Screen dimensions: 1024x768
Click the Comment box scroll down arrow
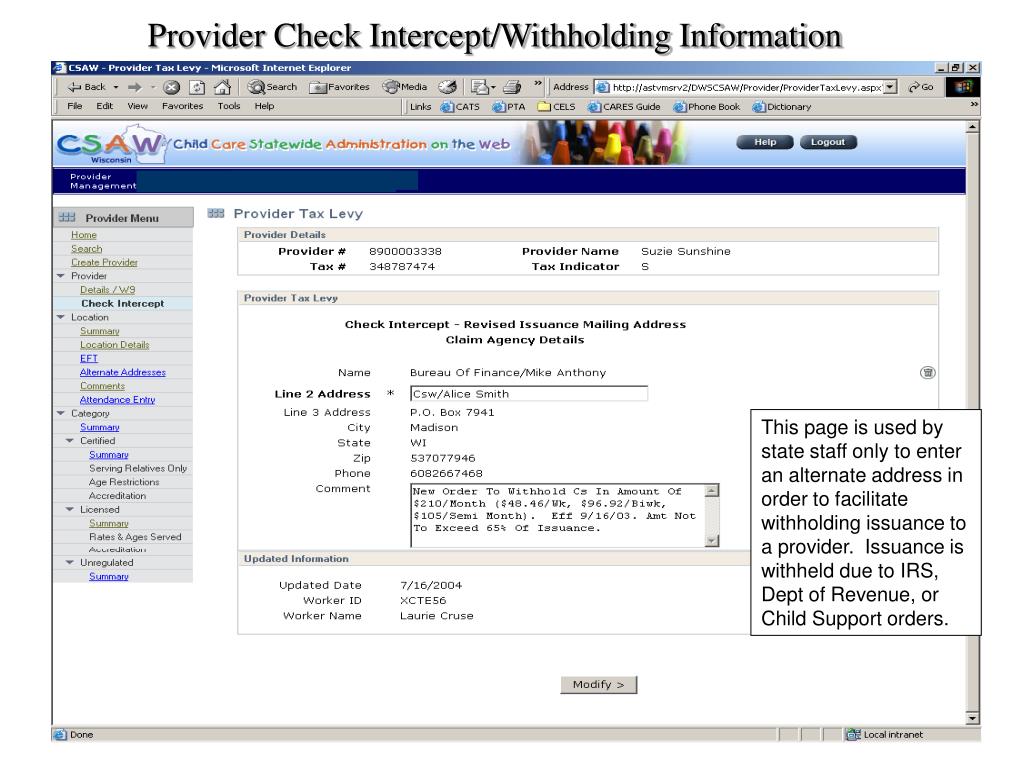pos(712,541)
